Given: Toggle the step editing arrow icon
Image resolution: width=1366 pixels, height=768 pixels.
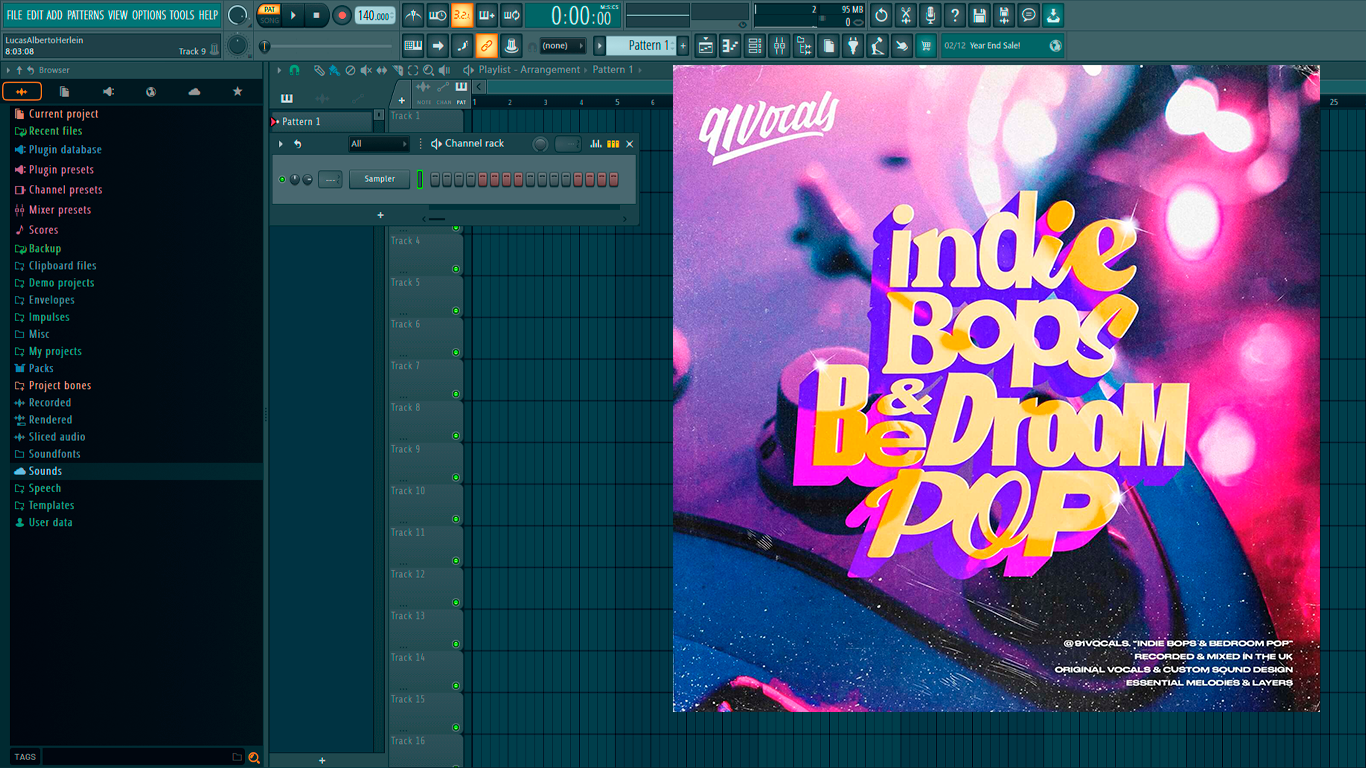Looking at the screenshot, I should pos(438,45).
